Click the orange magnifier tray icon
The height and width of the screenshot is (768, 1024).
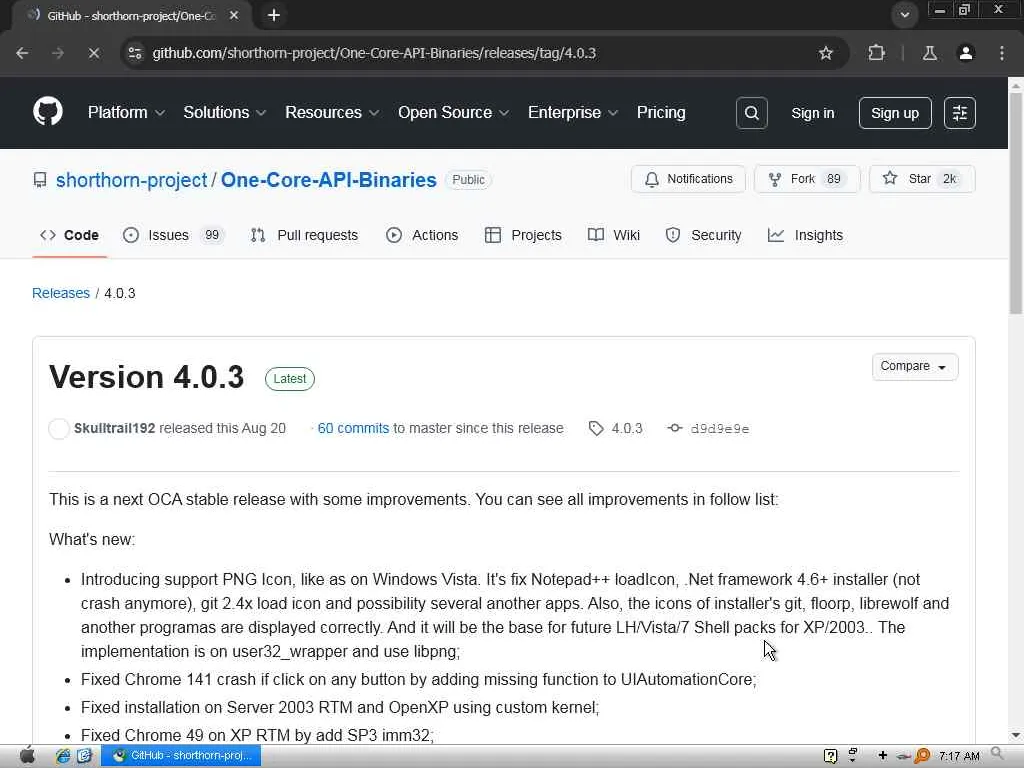click(922, 756)
